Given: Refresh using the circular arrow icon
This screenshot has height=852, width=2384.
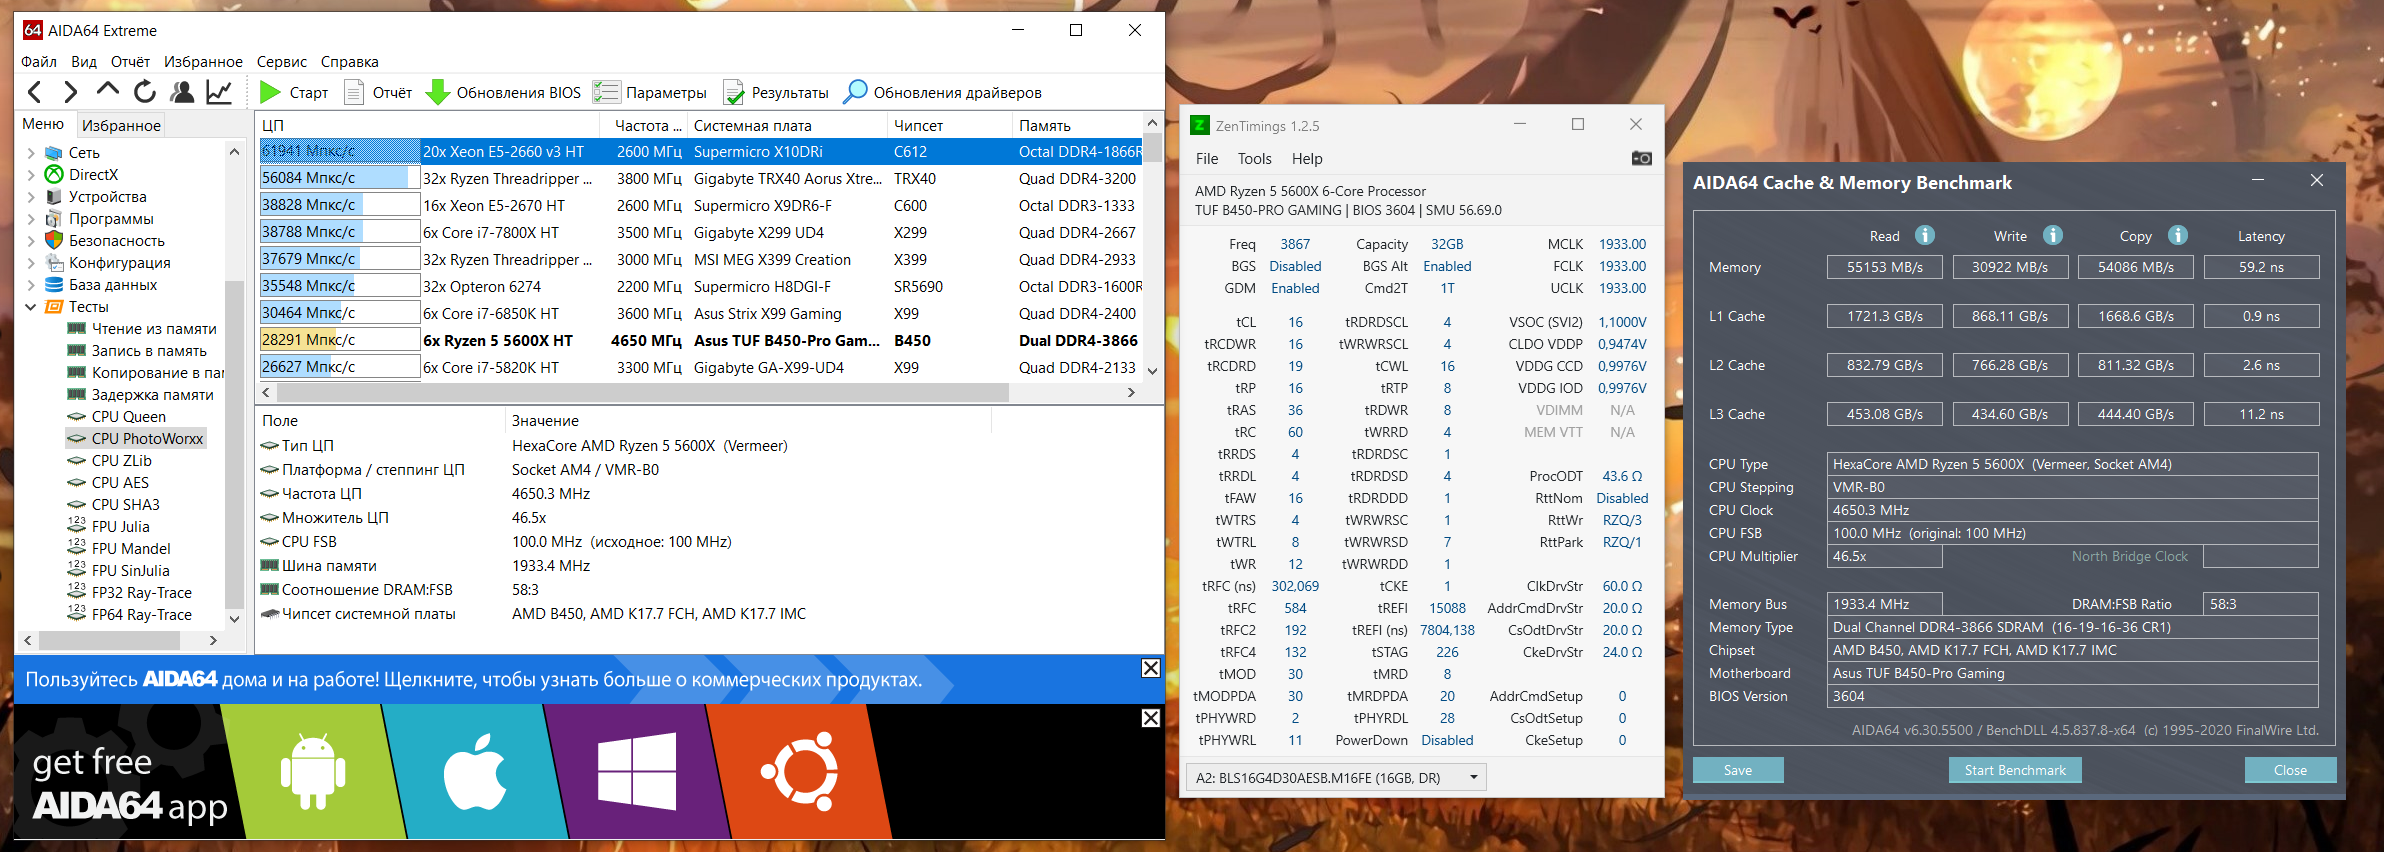Looking at the screenshot, I should (145, 92).
